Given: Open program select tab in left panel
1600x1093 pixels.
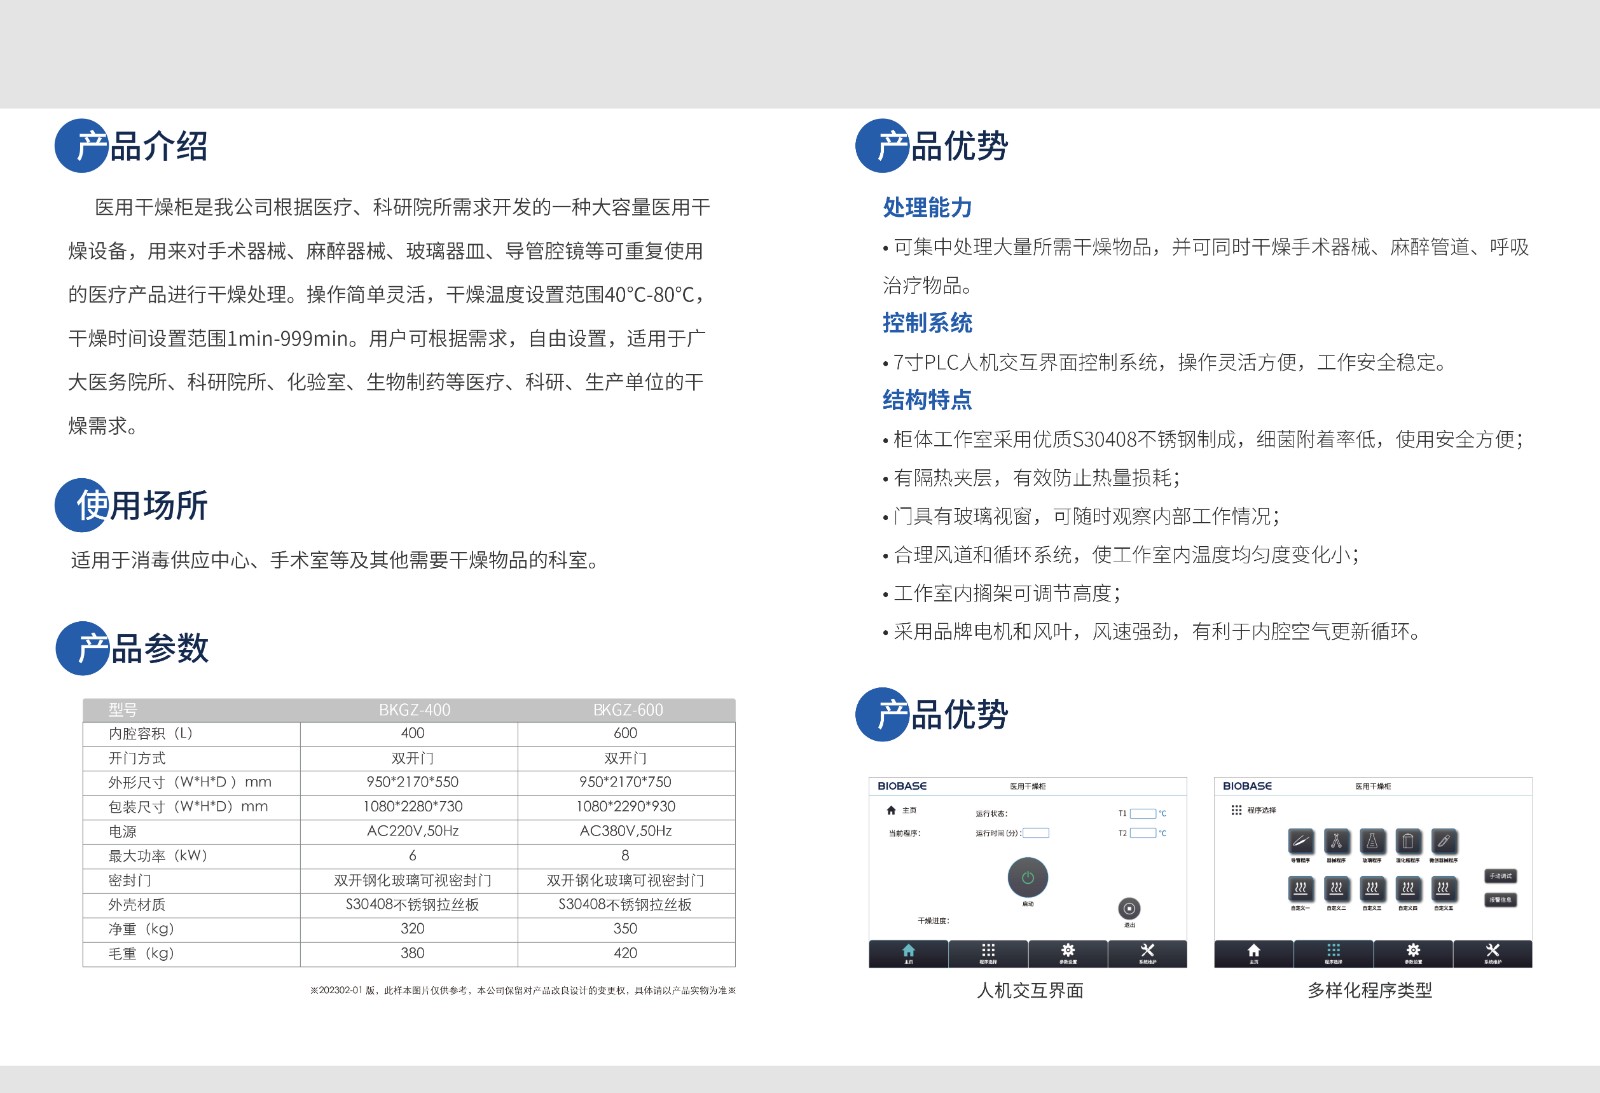Looking at the screenshot, I should 988,953.
